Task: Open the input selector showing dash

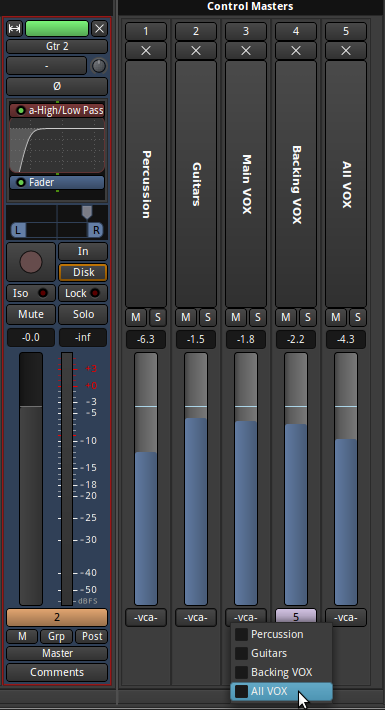Action: click(x=47, y=66)
